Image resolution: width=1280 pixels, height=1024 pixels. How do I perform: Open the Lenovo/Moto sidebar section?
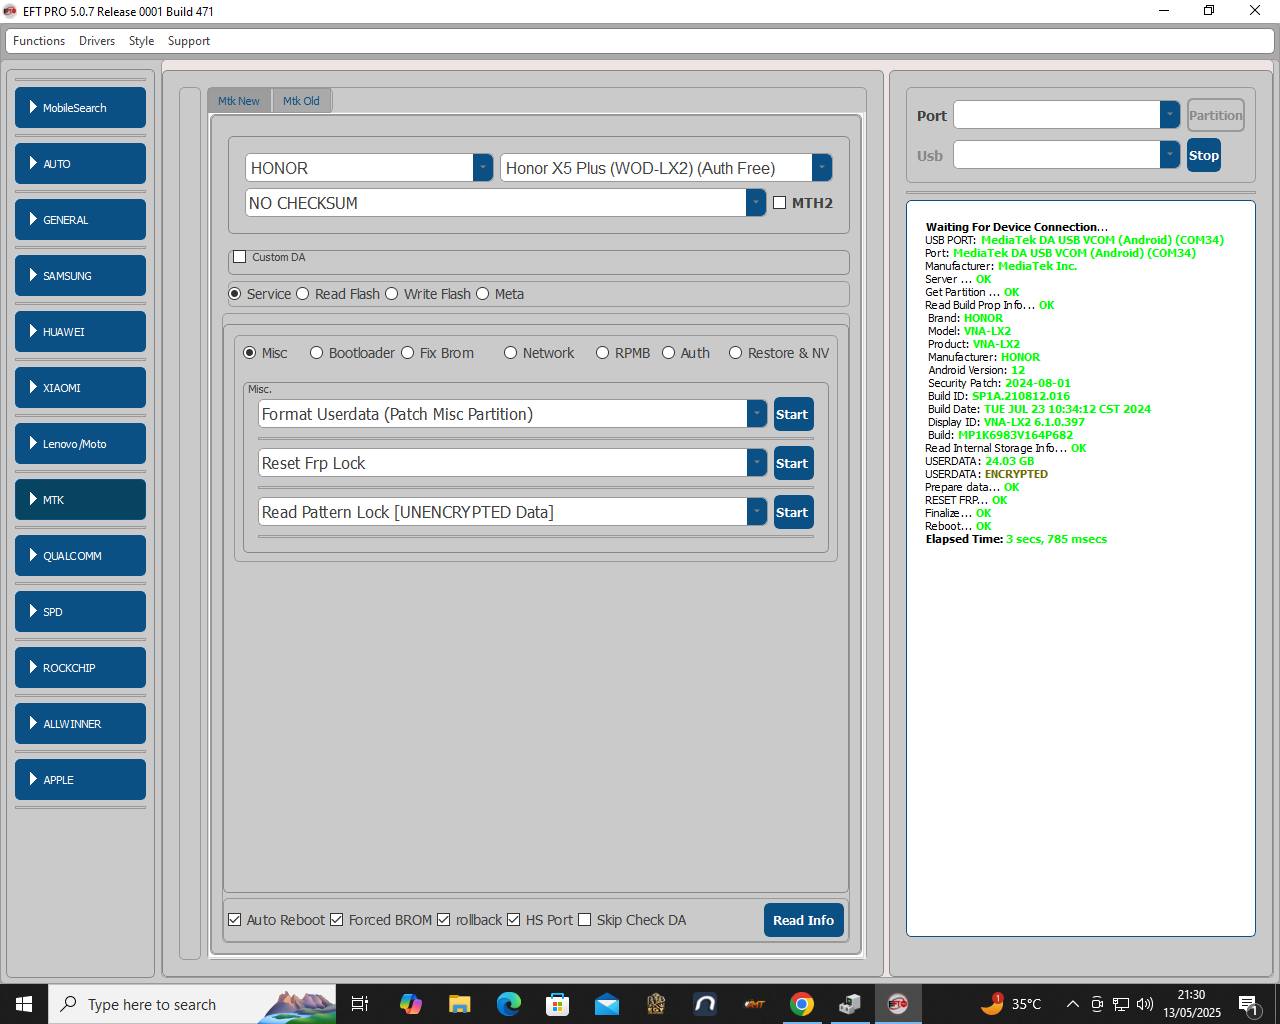point(80,444)
